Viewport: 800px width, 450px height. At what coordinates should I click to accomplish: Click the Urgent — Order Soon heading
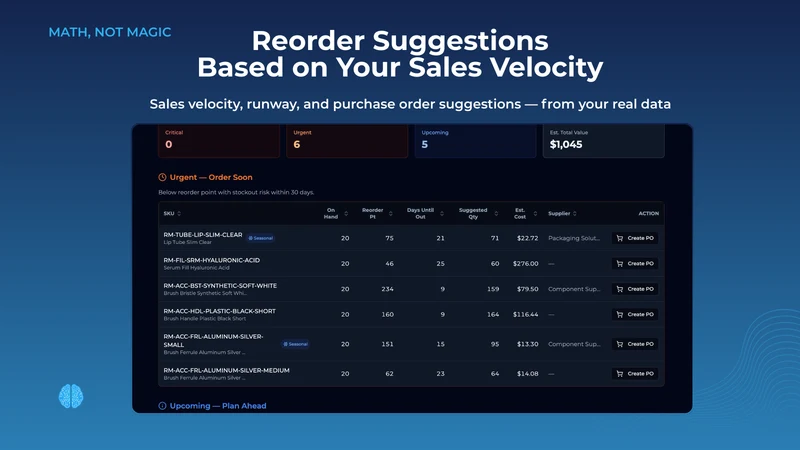211,178
